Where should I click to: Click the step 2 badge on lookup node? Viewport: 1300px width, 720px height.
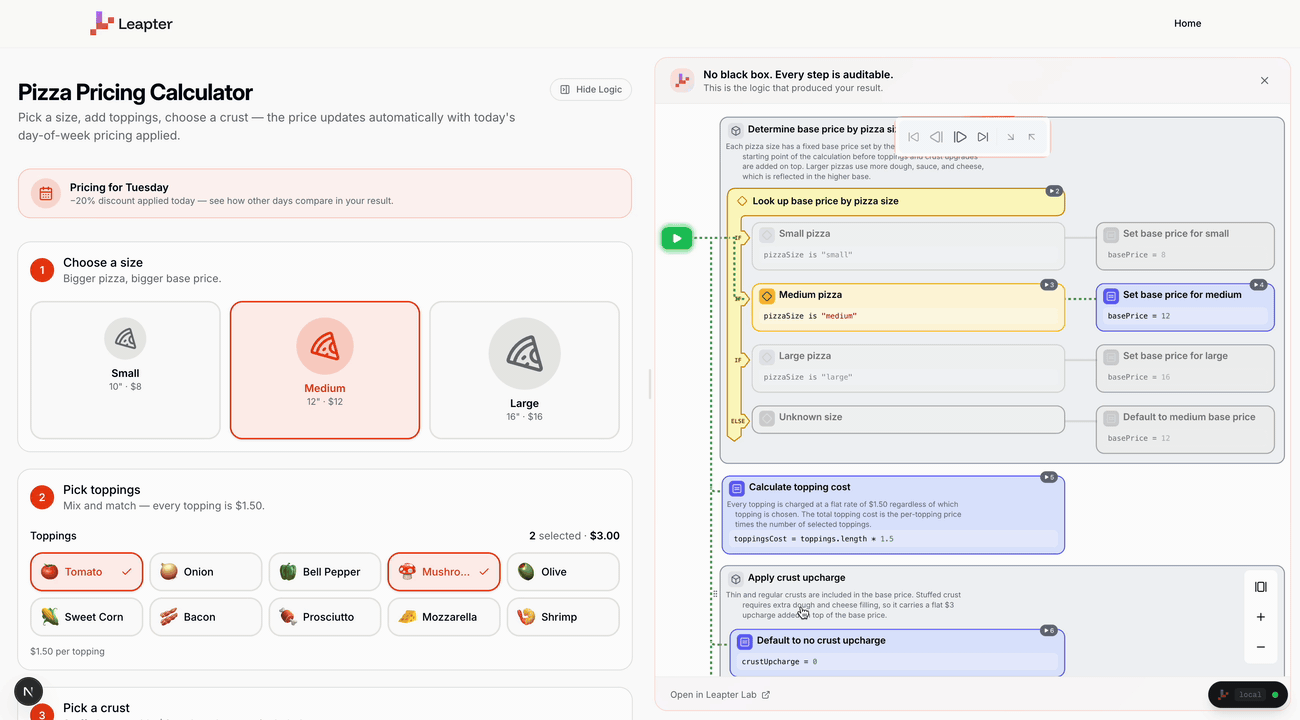click(1053, 191)
